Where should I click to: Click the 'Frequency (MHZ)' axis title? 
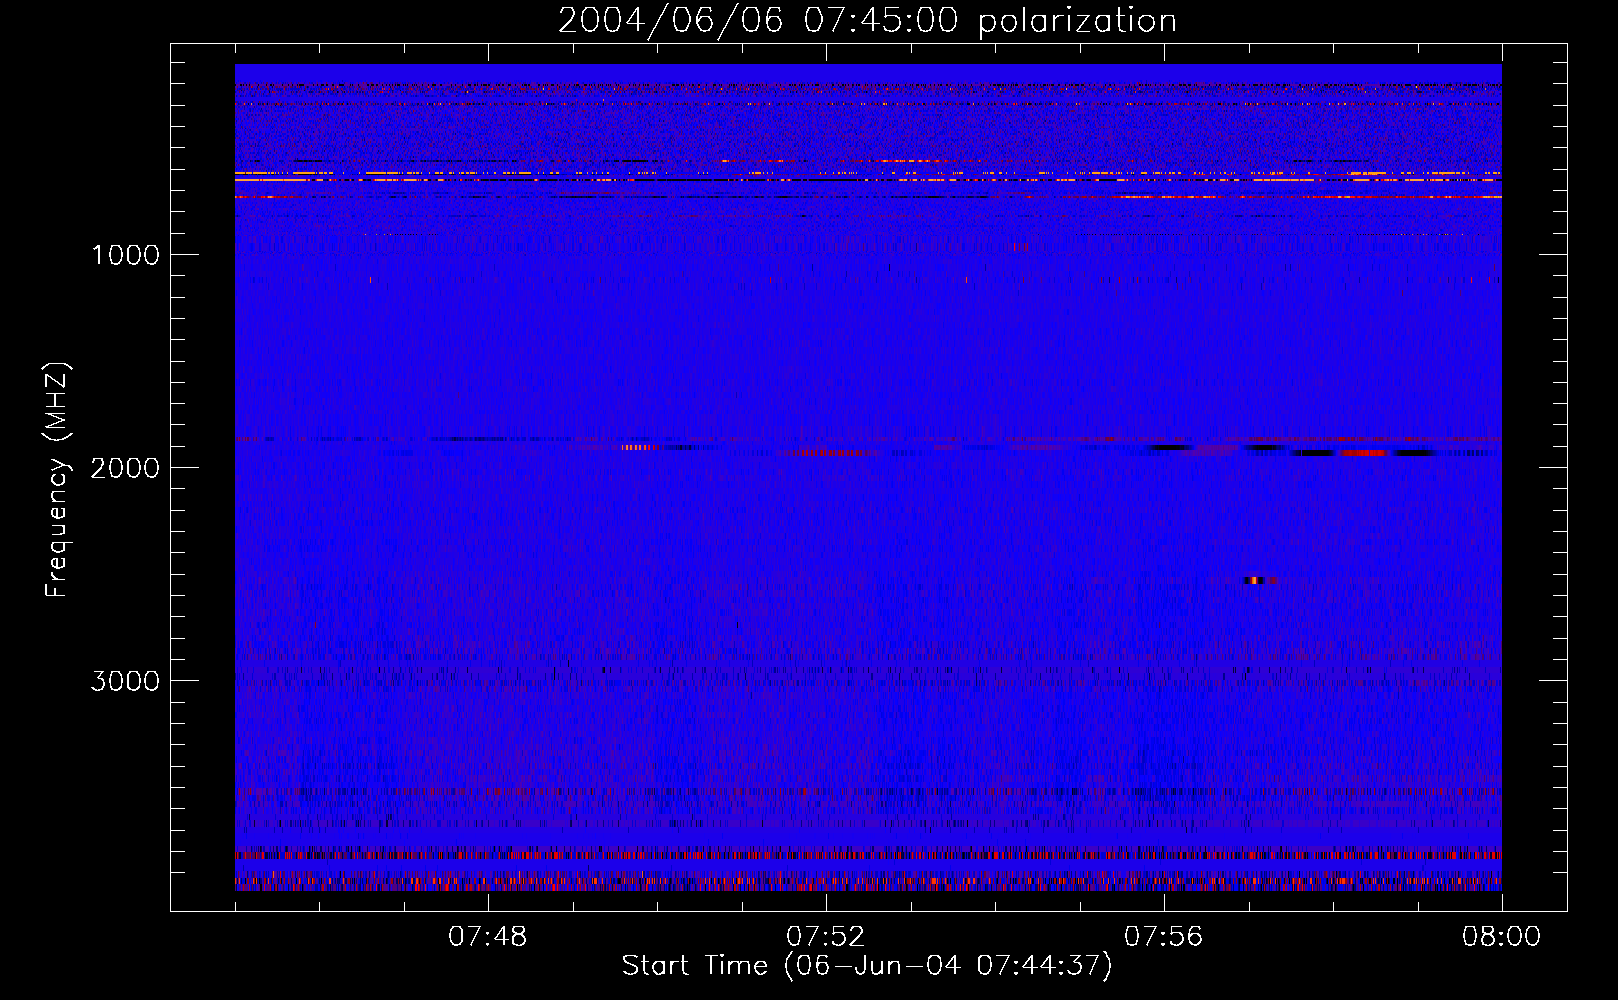57,479
